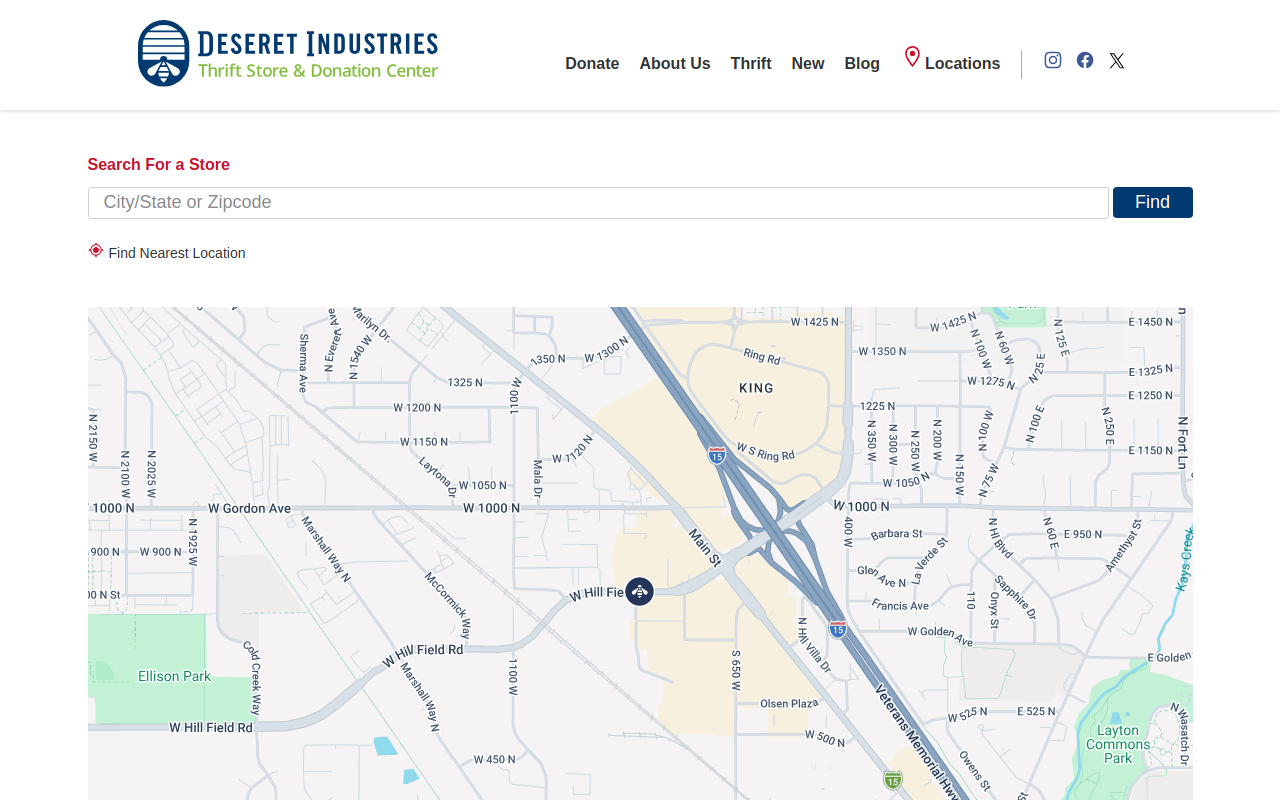Click the Olsen Plaza map label
1280x800 pixels.
point(789,704)
